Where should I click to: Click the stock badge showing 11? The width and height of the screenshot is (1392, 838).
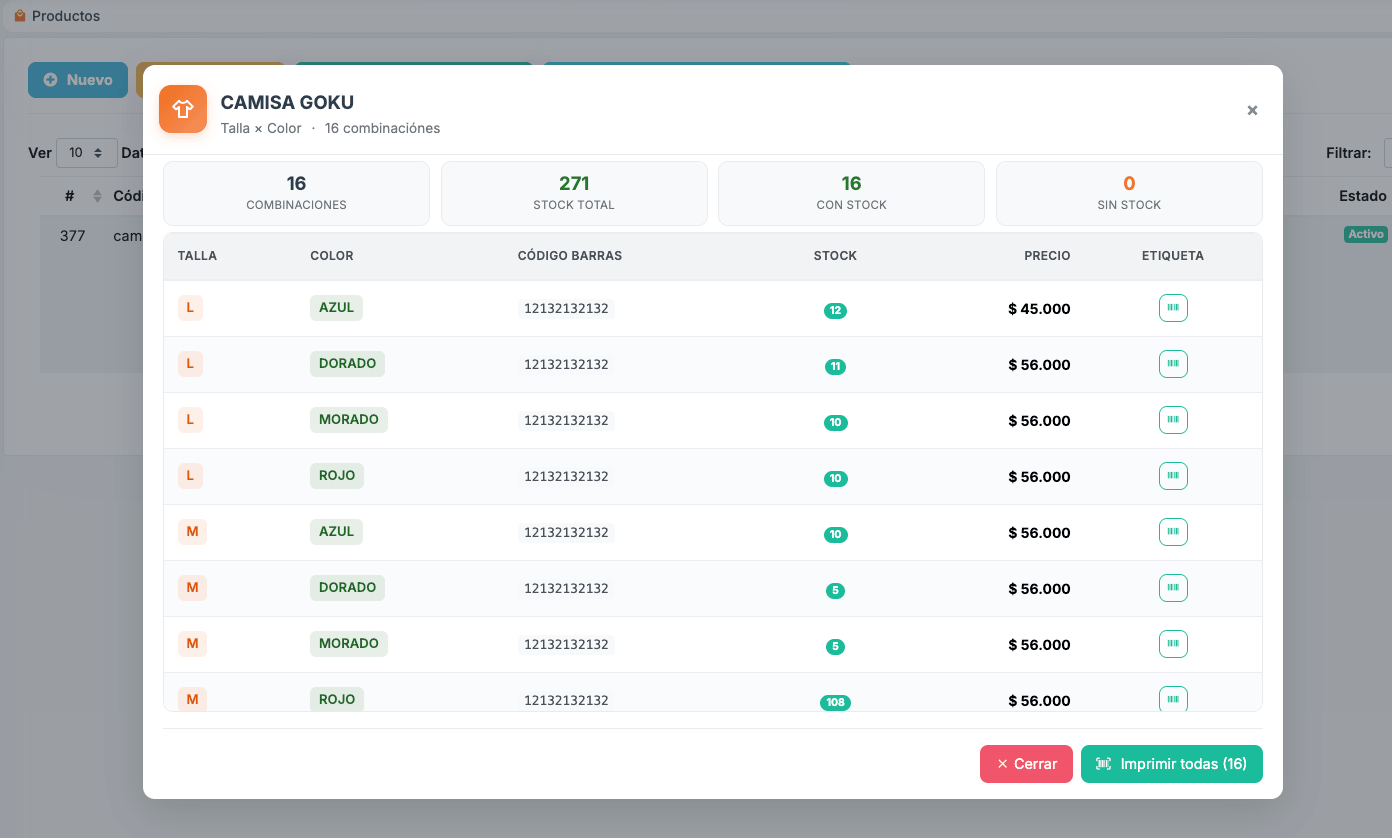835,367
